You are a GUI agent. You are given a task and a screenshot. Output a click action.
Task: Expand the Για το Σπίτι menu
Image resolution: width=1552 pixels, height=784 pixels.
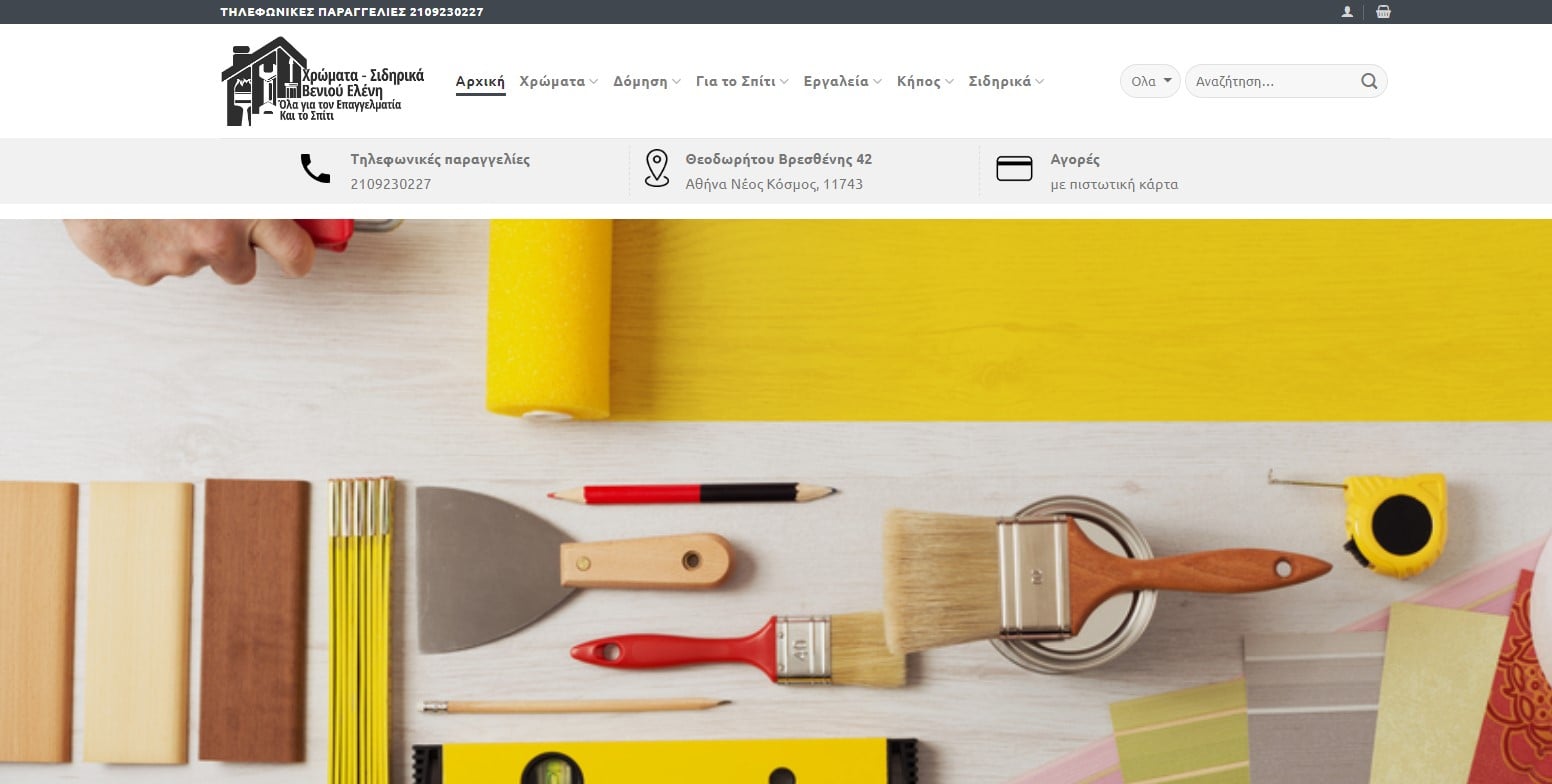[742, 81]
